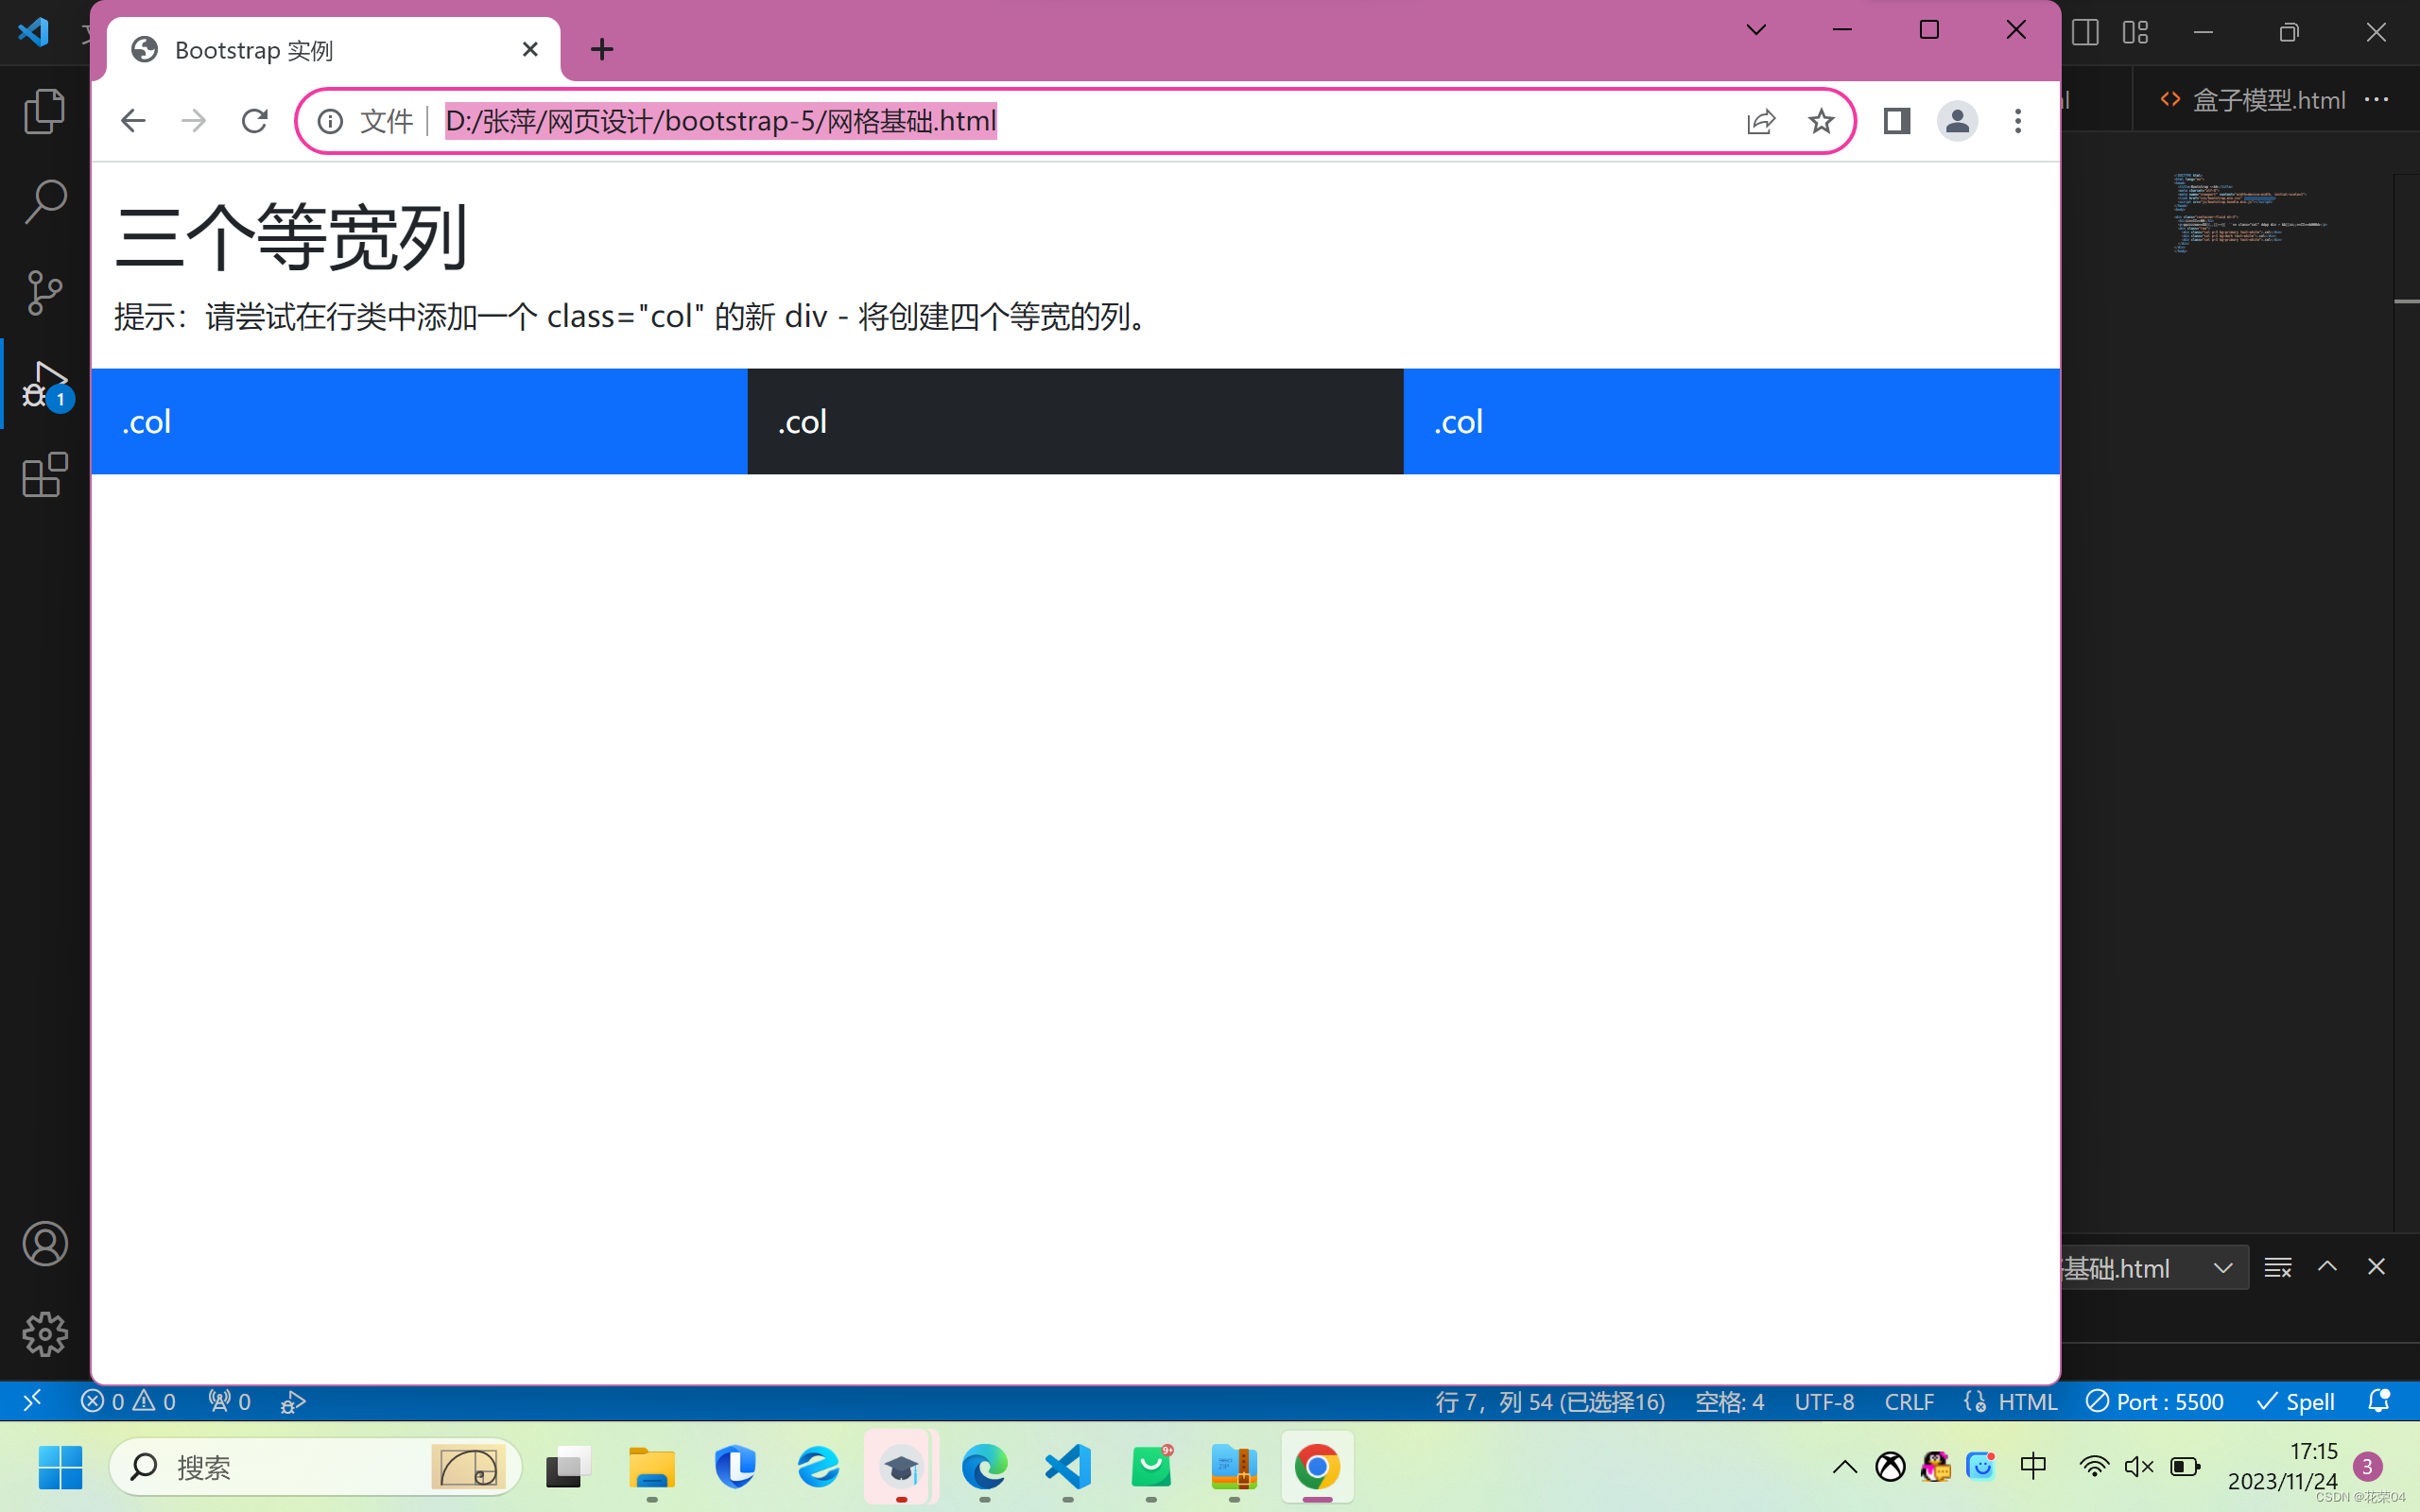Open Manage gear icon in VS Code

coord(44,1333)
